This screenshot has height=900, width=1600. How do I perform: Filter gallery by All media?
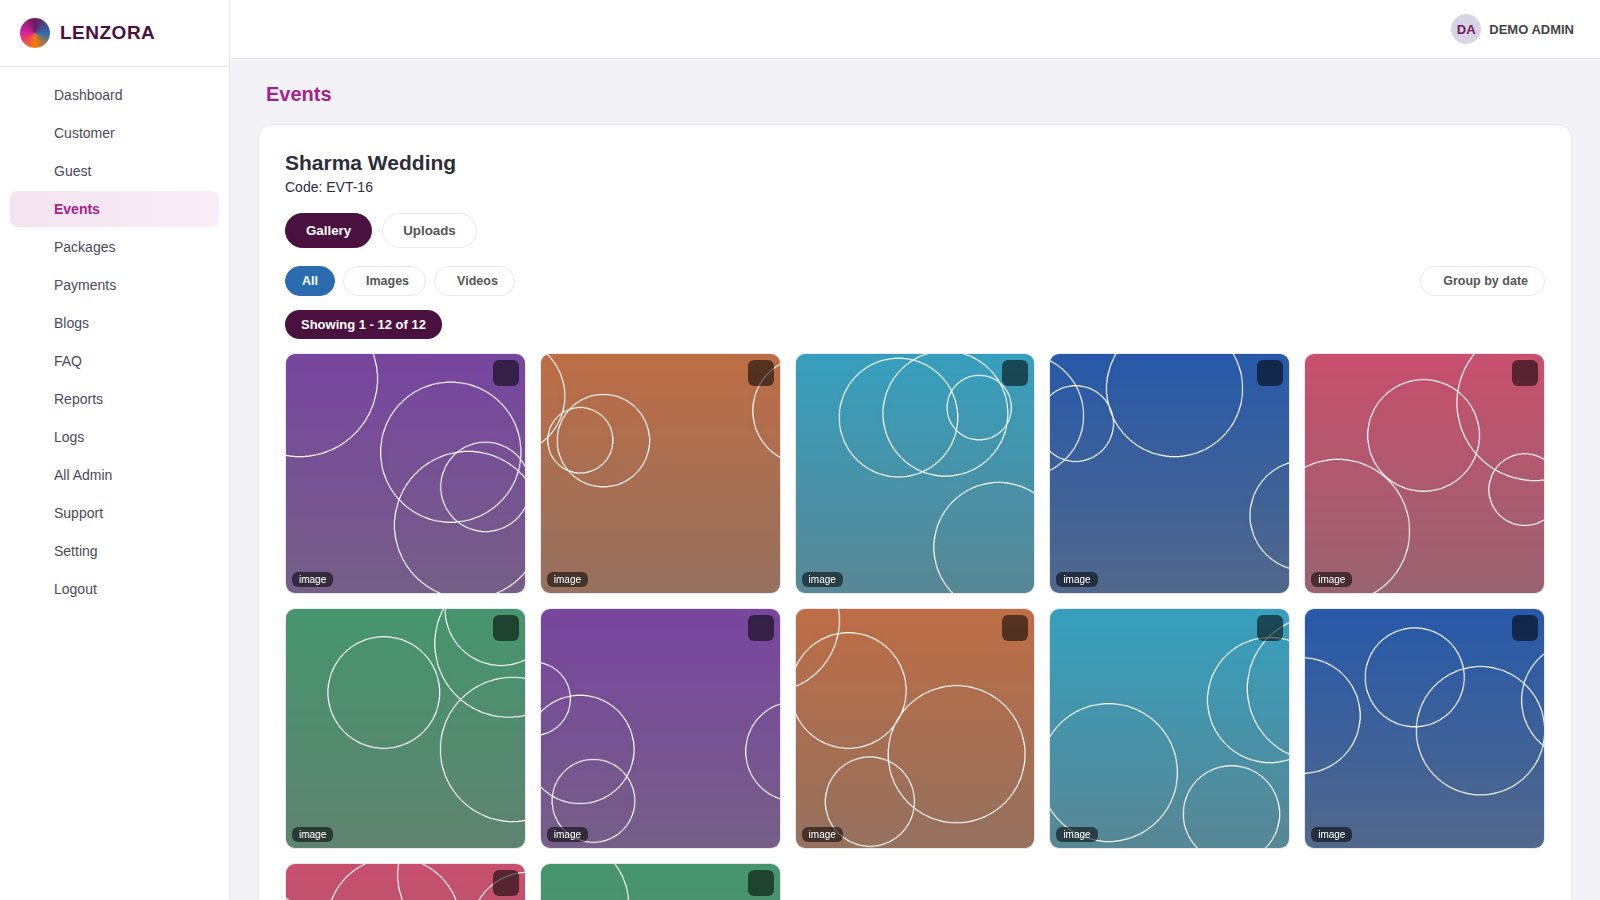pyautogui.click(x=310, y=281)
